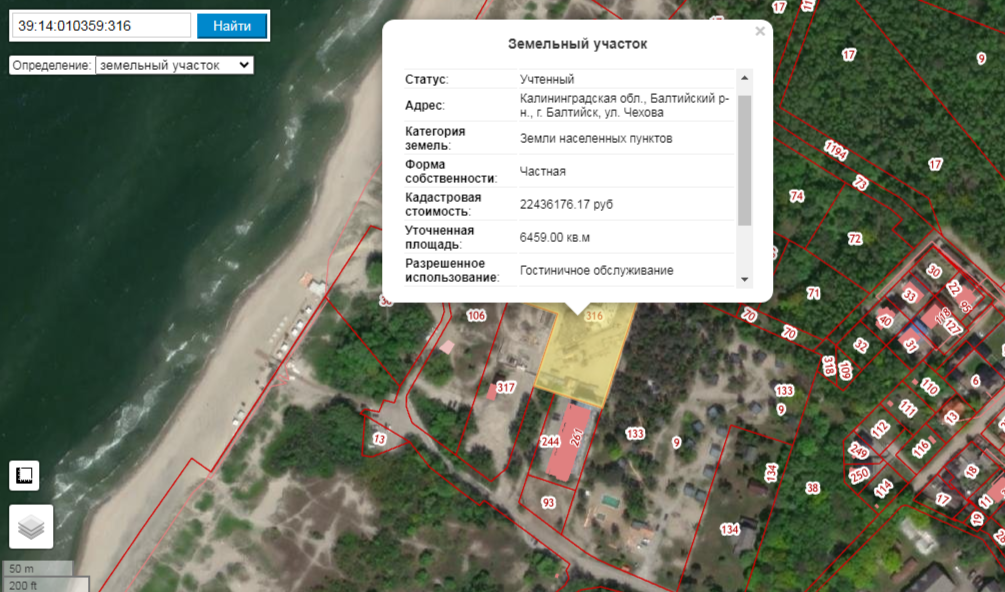1005x592 pixels.
Task: Click the Кадастровая стоимость value row
Action: coord(566,204)
